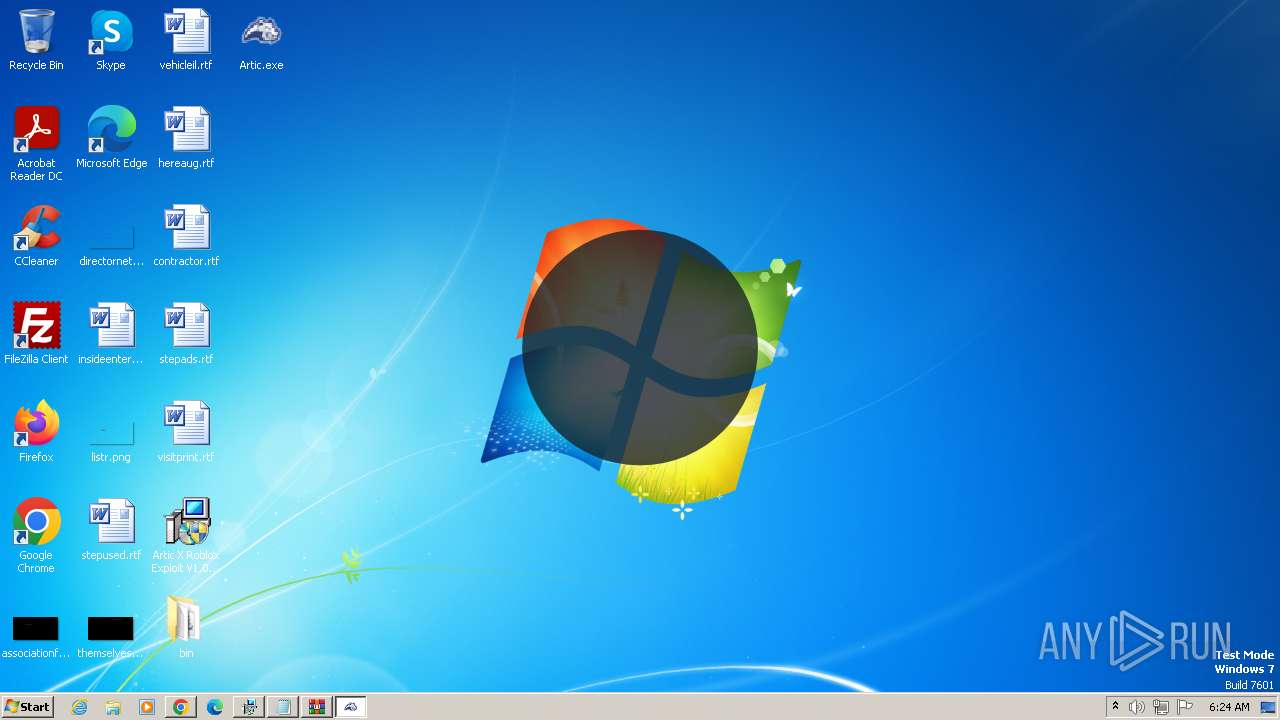1280x720 pixels.
Task: Open the Recycle Bin icon
Action: [x=36, y=40]
